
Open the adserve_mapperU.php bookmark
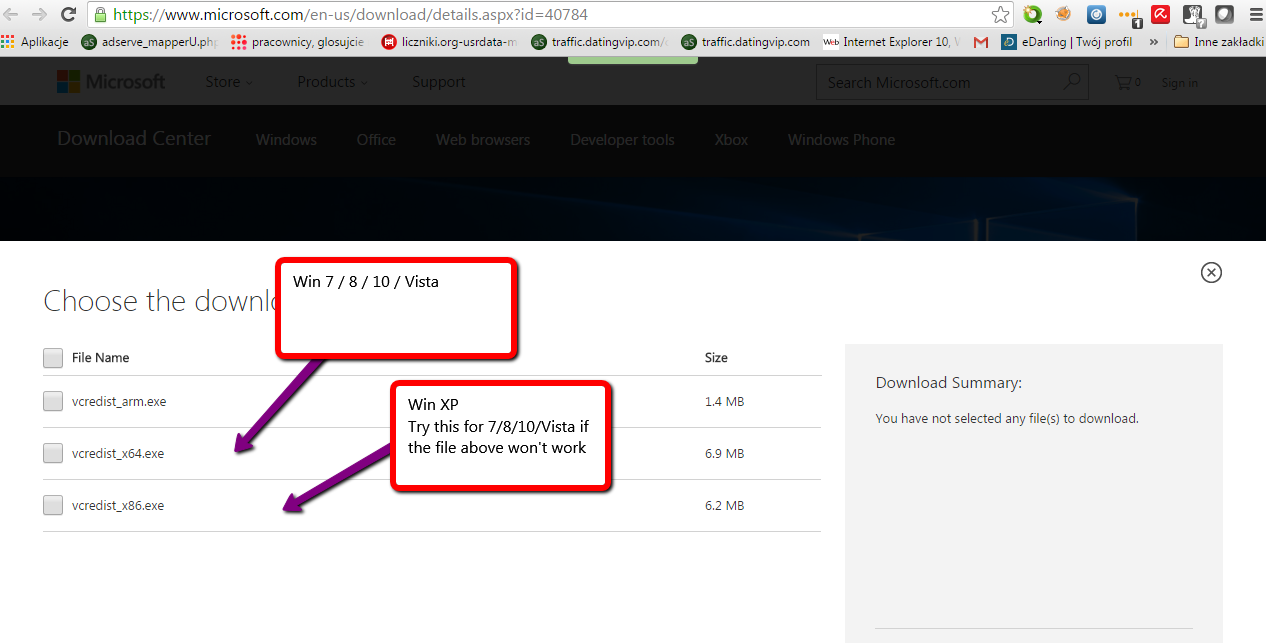(x=149, y=42)
